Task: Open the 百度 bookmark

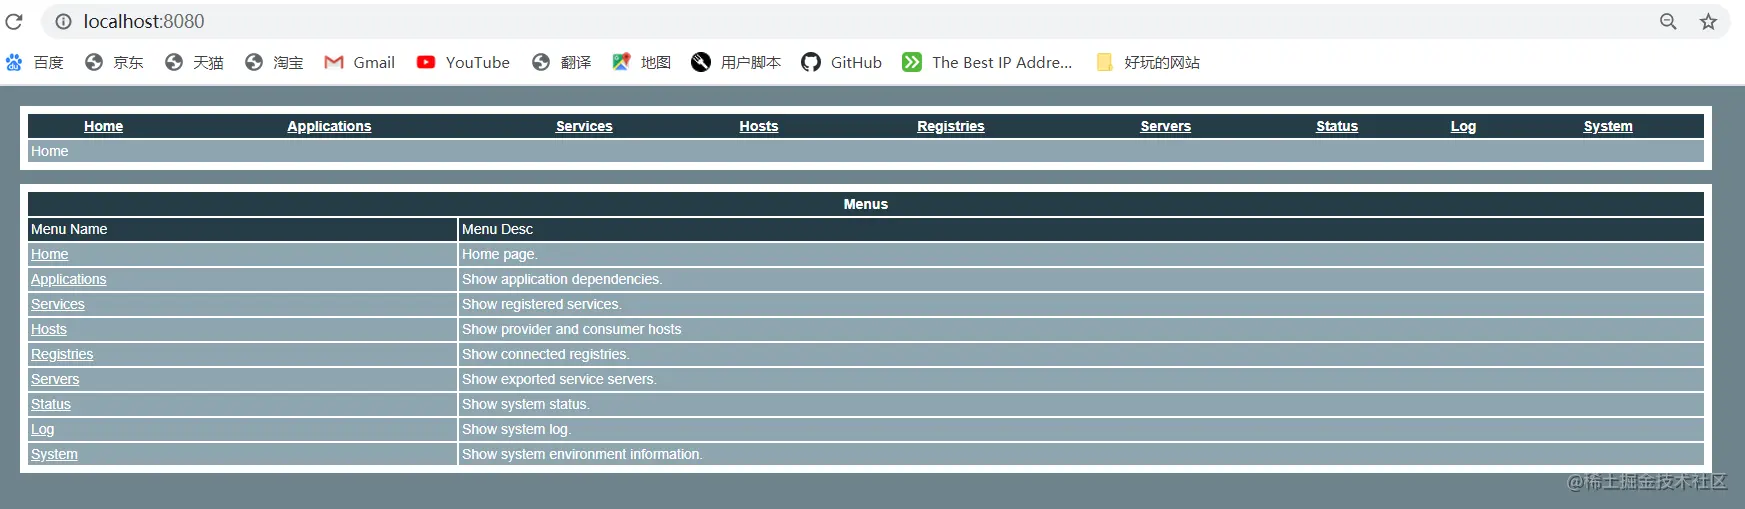Action: 35,62
